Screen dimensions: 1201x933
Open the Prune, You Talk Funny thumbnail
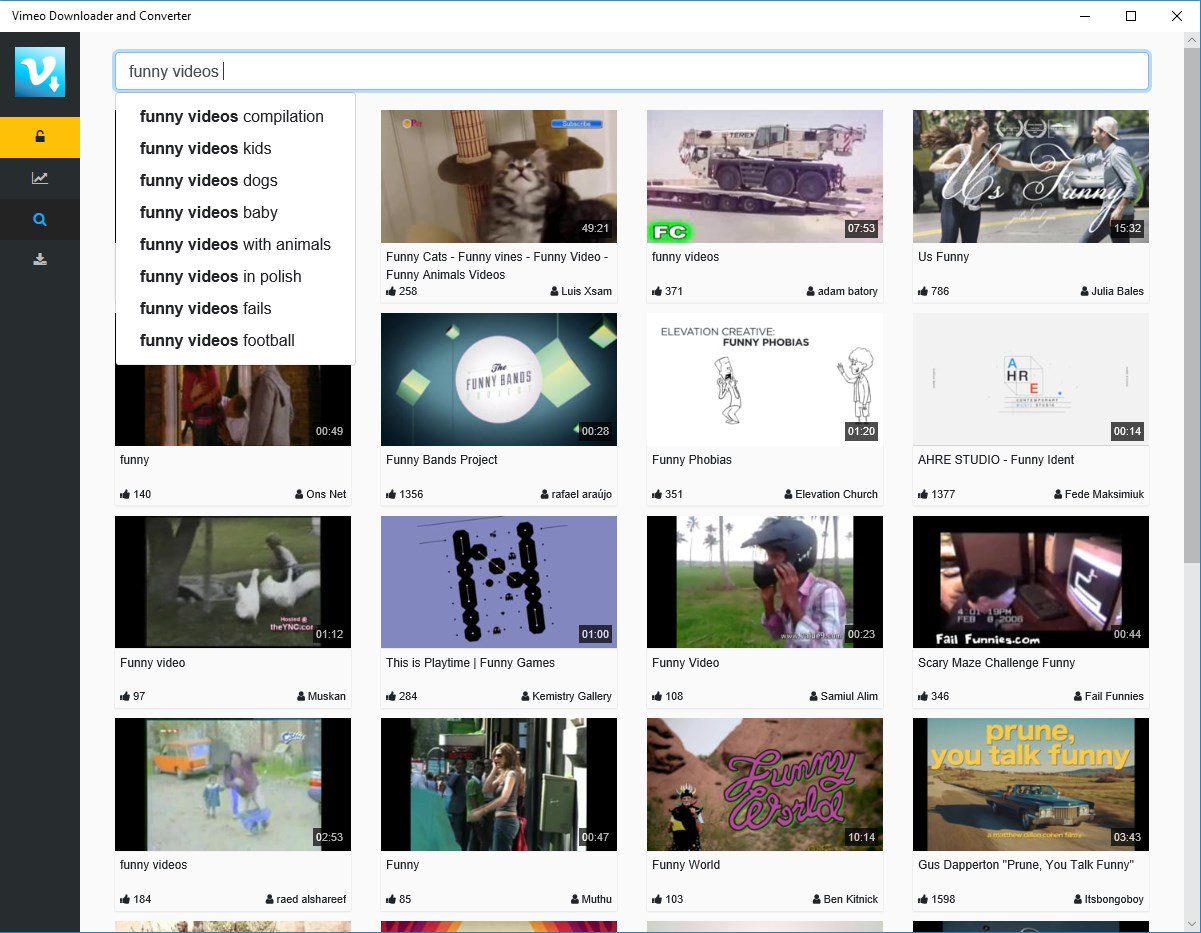(x=1031, y=784)
